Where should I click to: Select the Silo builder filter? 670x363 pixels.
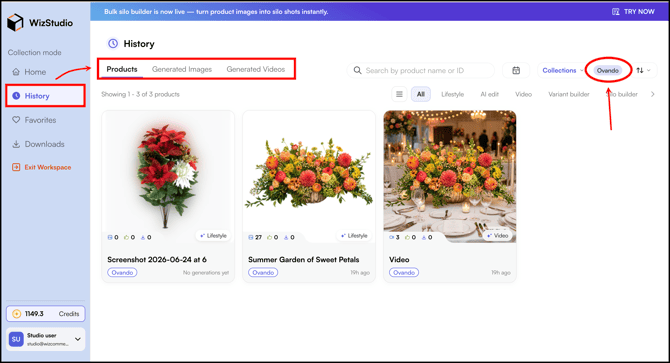622,94
